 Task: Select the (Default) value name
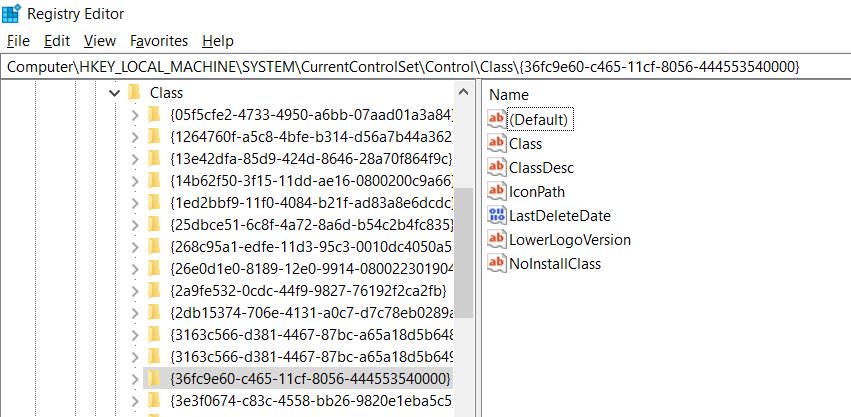point(540,119)
